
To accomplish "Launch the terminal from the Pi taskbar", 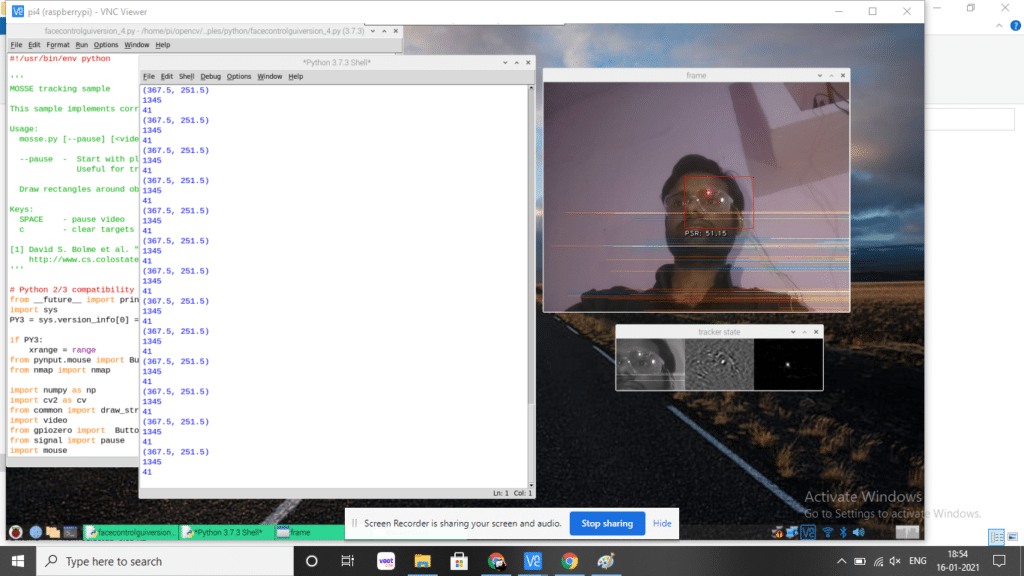I will coord(69,531).
